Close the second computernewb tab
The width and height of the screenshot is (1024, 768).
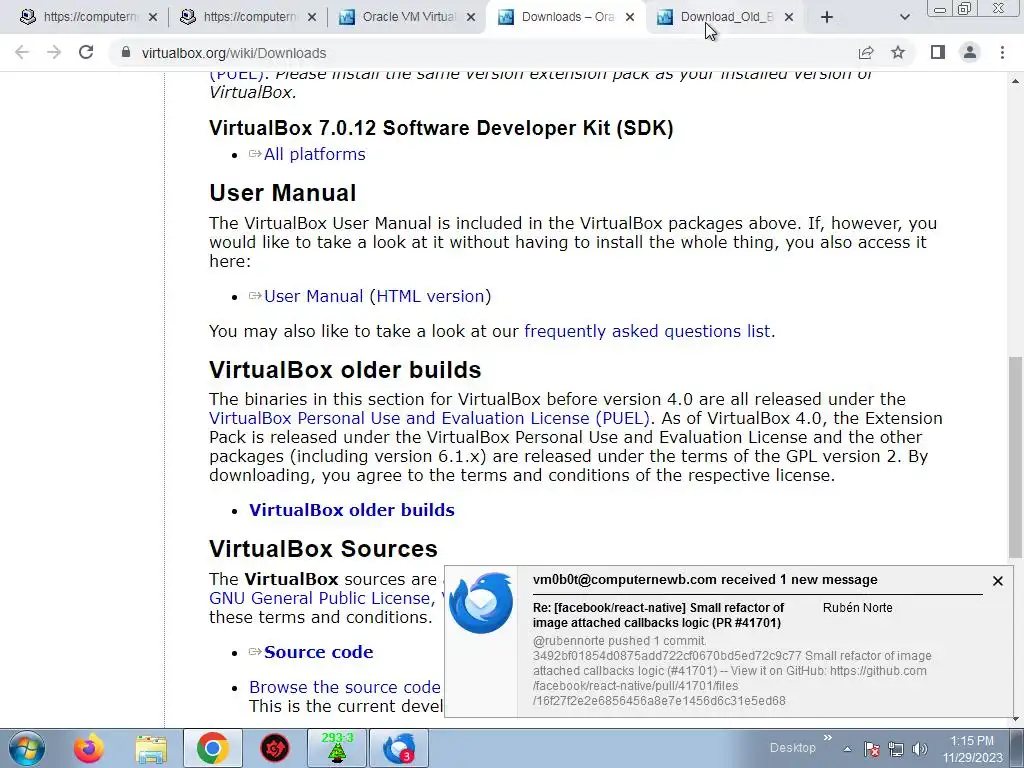point(312,17)
